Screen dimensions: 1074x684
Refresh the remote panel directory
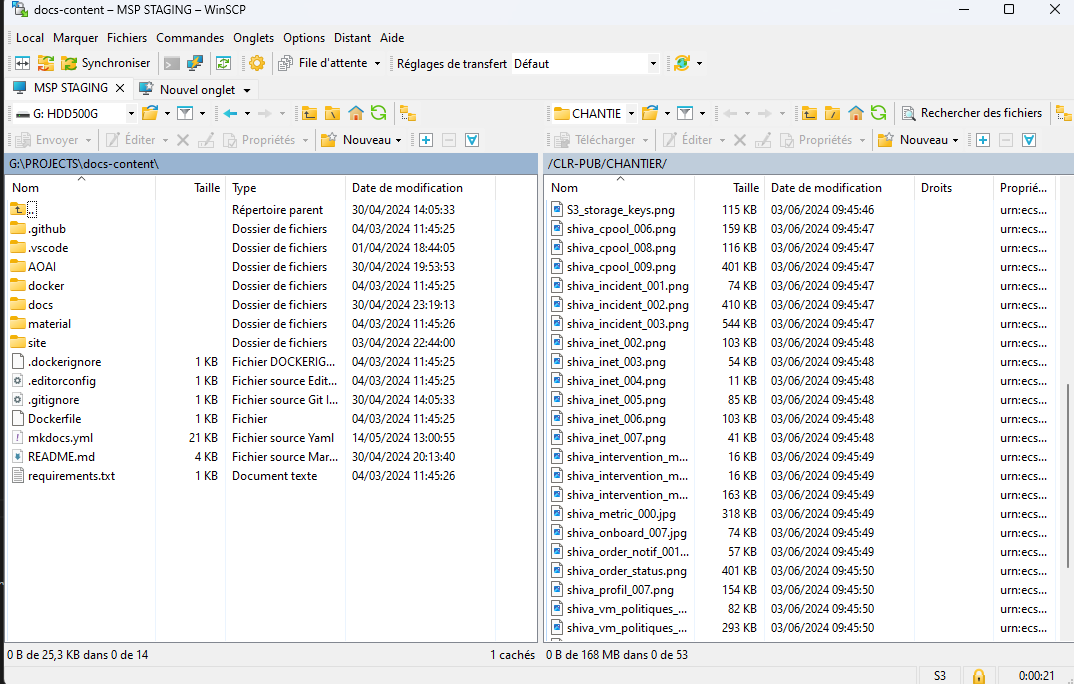tap(878, 113)
